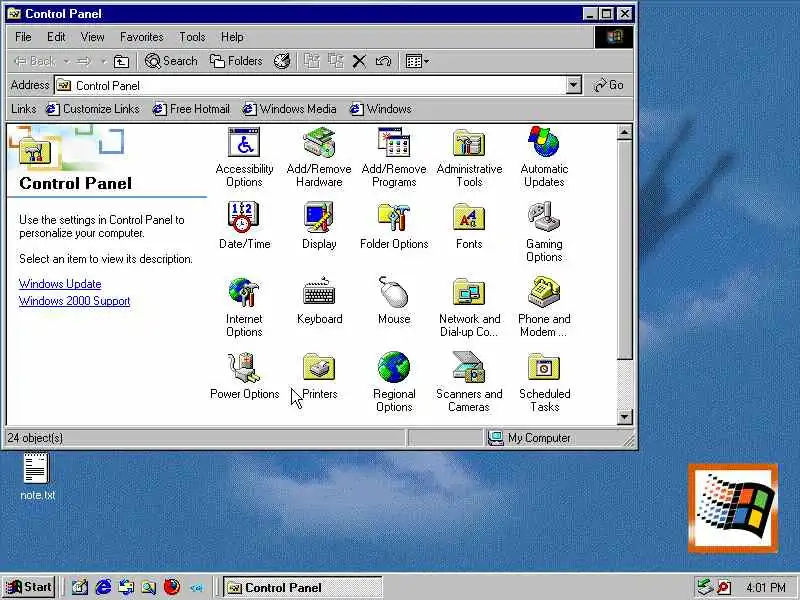Follow the Windows Update link
The width and height of the screenshot is (800, 600).
click(x=60, y=284)
